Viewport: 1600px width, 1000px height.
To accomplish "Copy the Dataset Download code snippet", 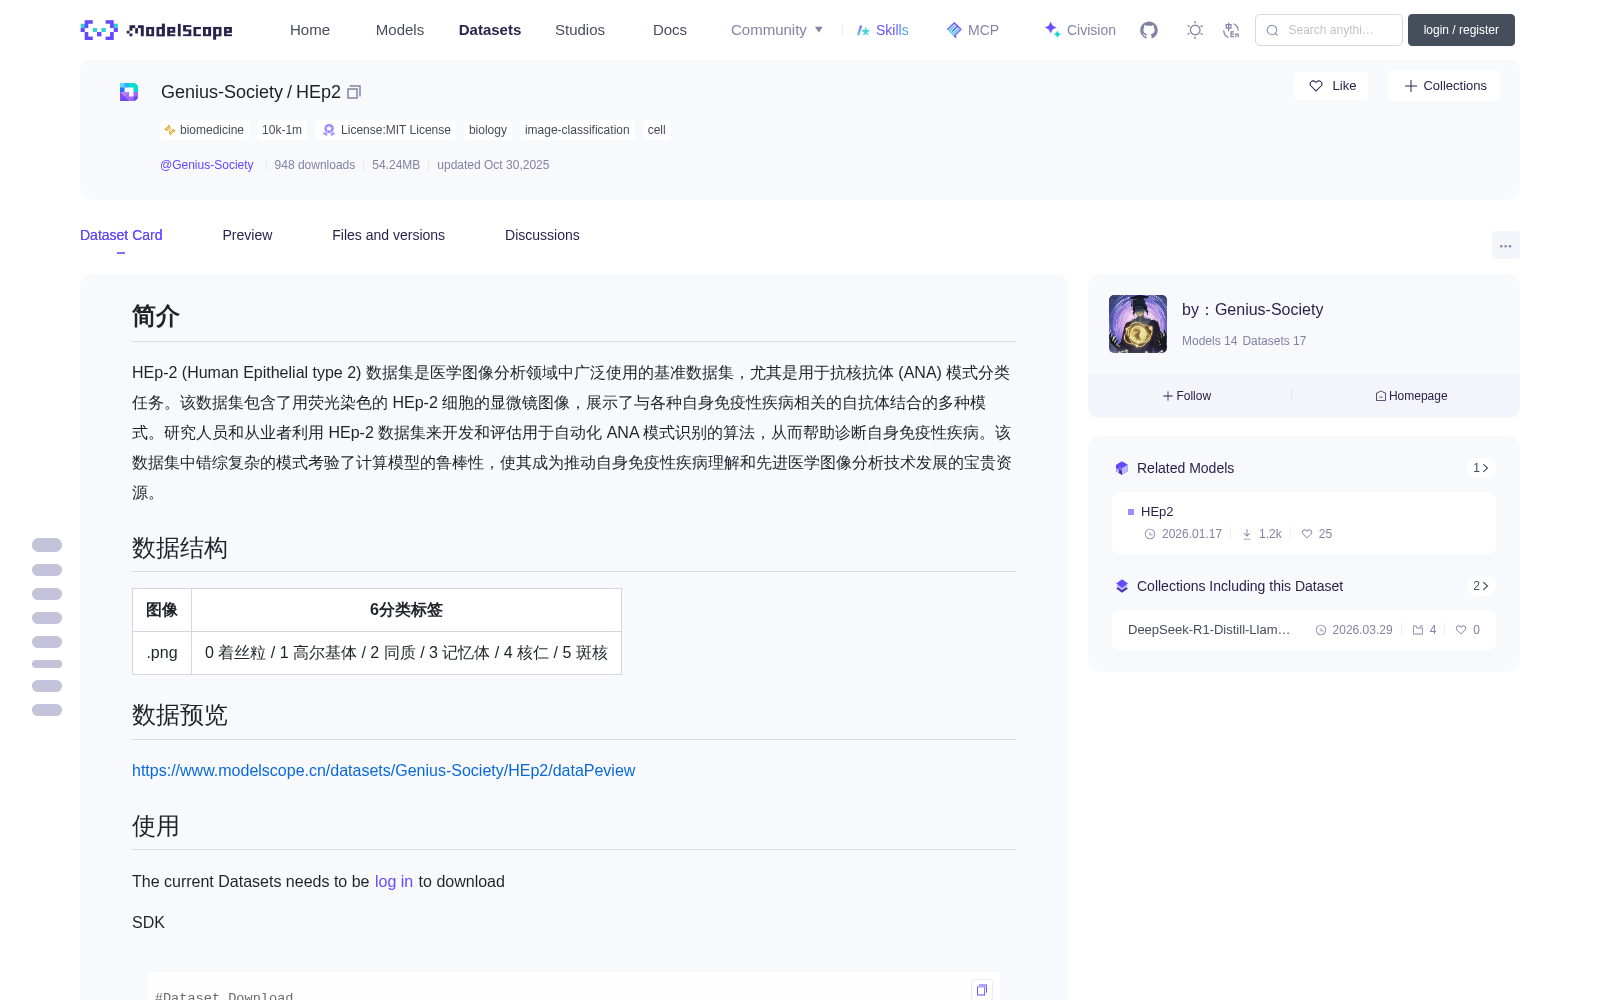I will pos(982,990).
